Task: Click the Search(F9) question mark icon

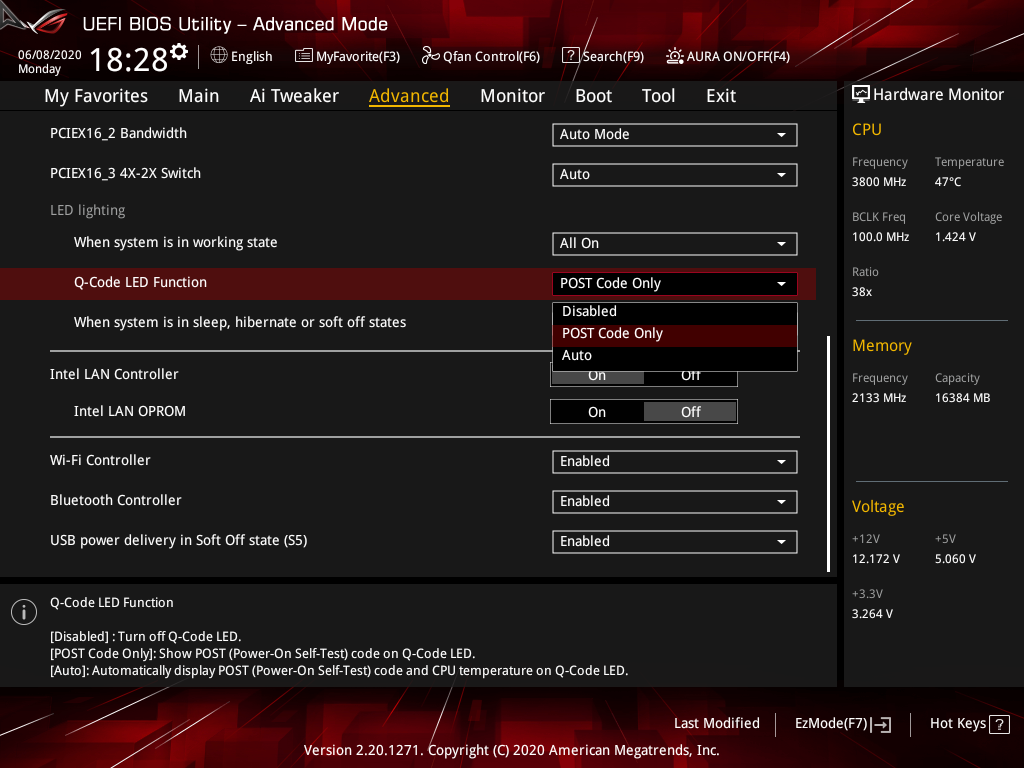Action: [570, 56]
